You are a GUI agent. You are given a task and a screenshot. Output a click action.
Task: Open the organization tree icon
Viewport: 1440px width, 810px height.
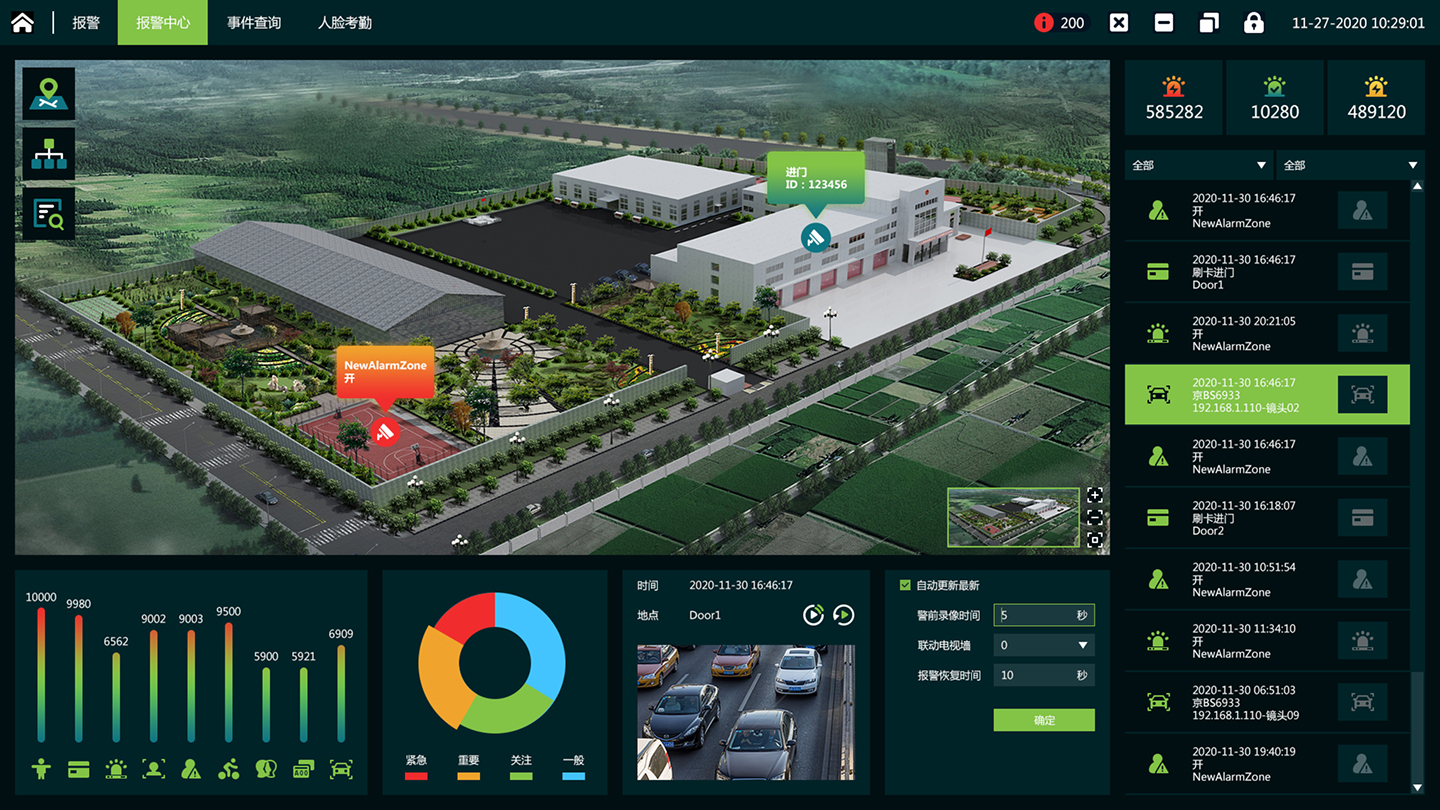tap(49, 154)
